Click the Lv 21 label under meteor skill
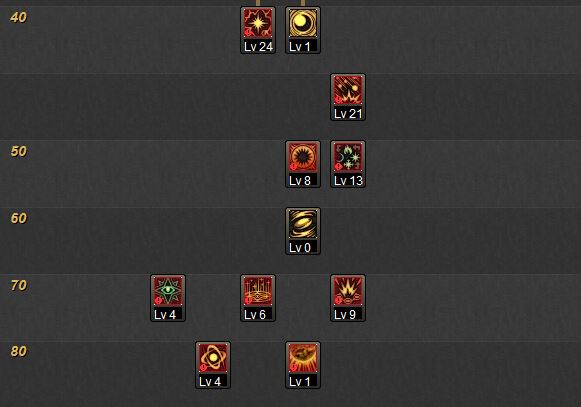Image resolution: width=581 pixels, height=407 pixels. (x=348, y=114)
